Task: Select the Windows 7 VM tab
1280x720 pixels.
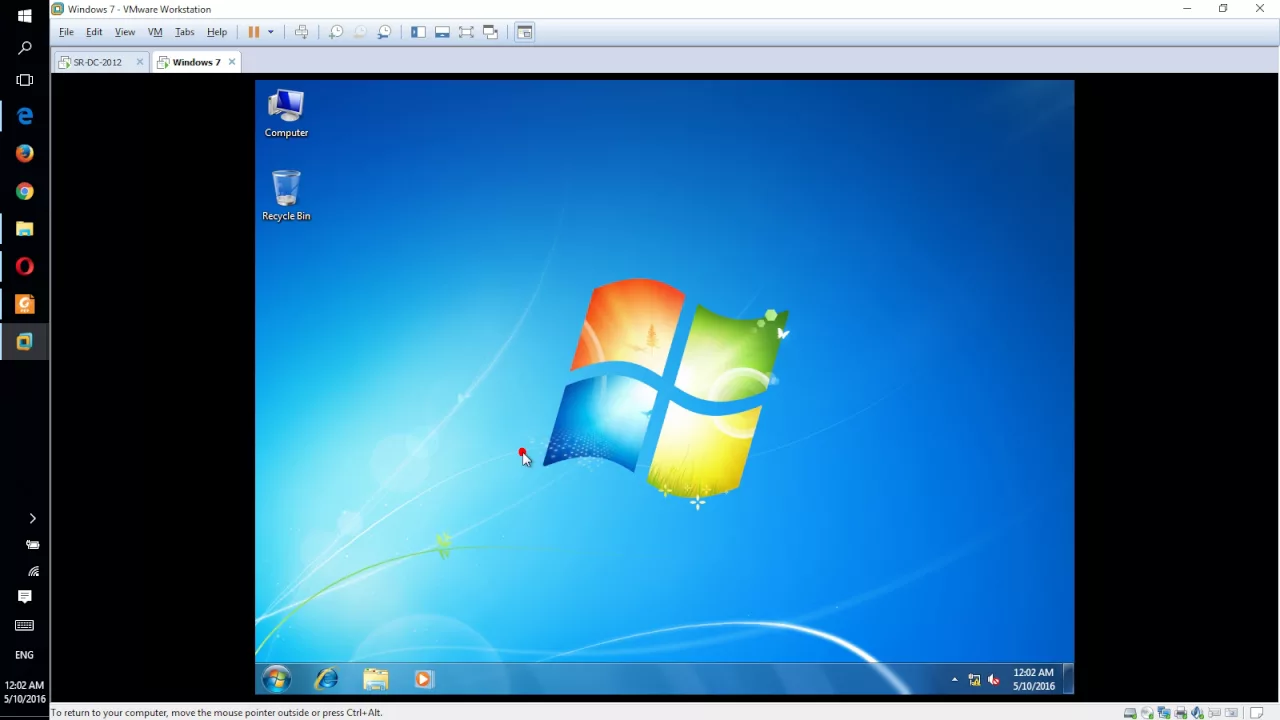Action: 196,62
